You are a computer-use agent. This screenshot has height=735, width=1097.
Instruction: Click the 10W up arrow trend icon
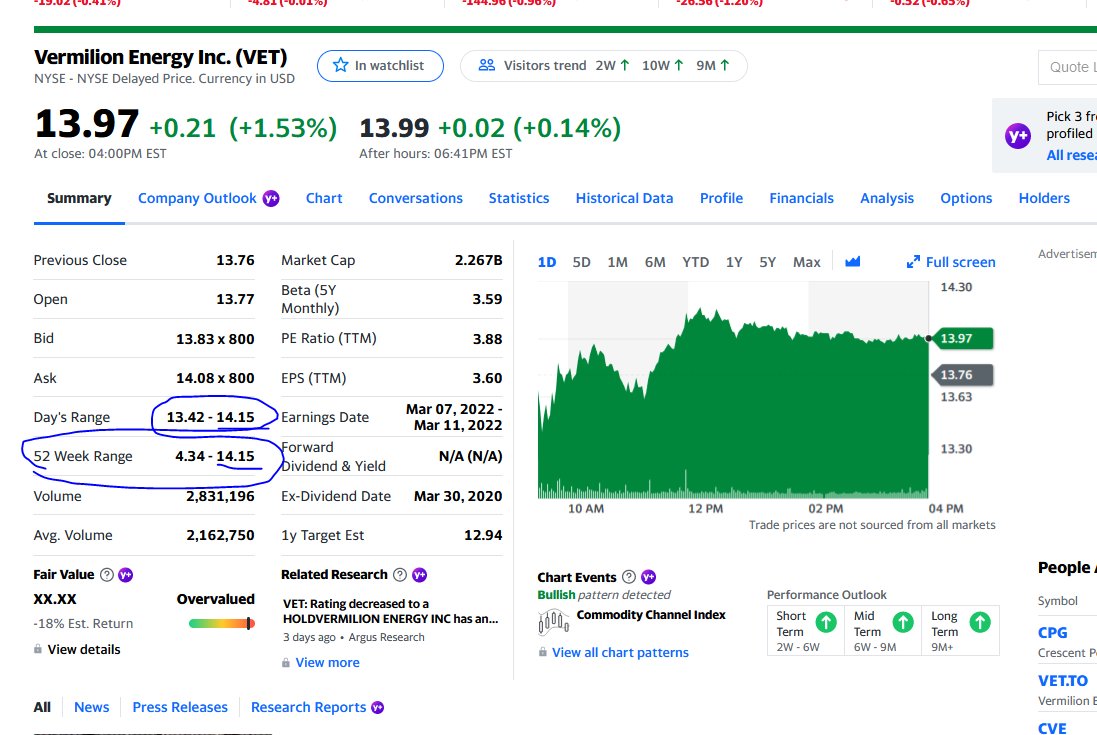[678, 65]
